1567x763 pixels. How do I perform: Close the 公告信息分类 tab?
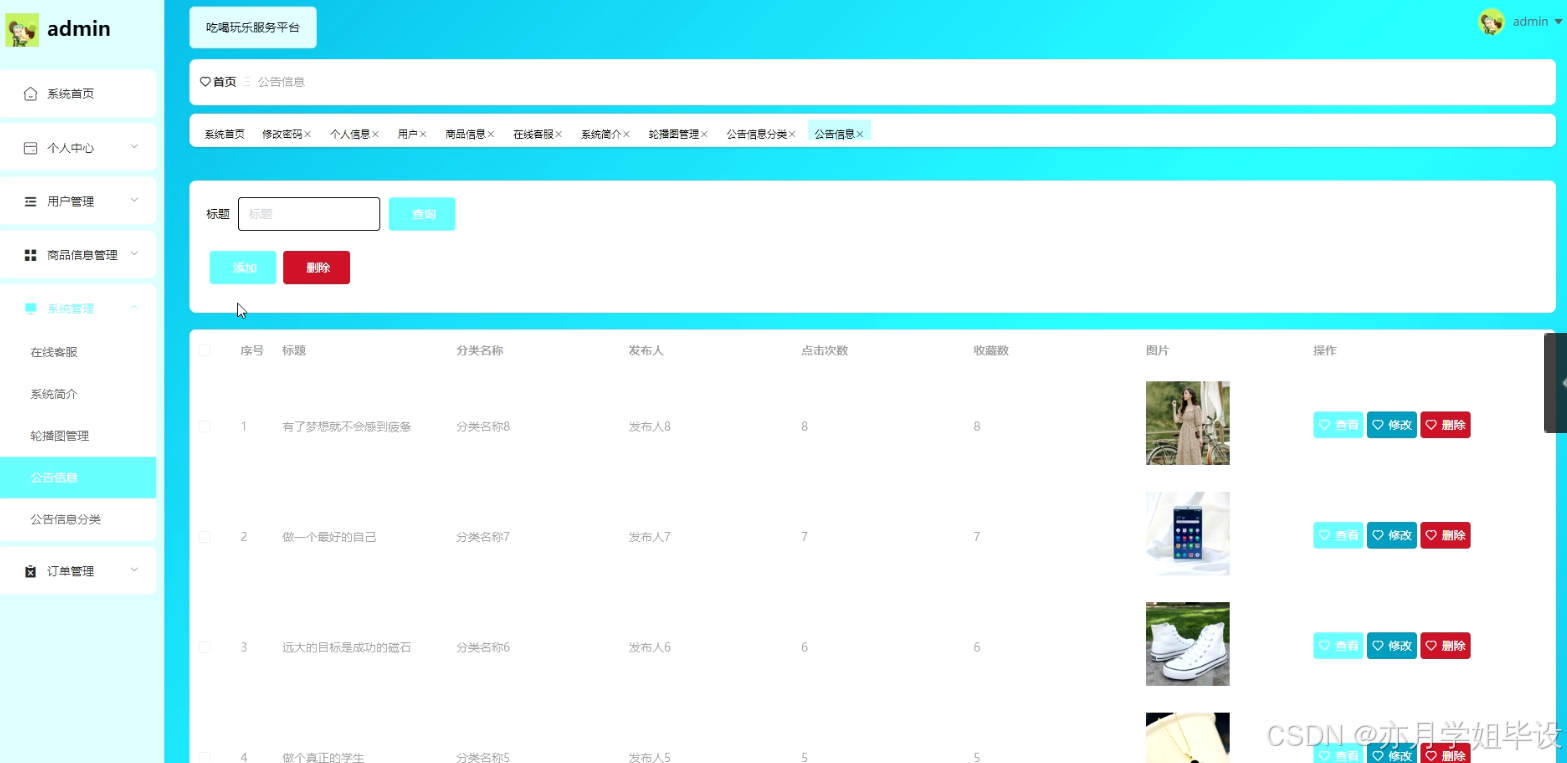tap(792, 134)
